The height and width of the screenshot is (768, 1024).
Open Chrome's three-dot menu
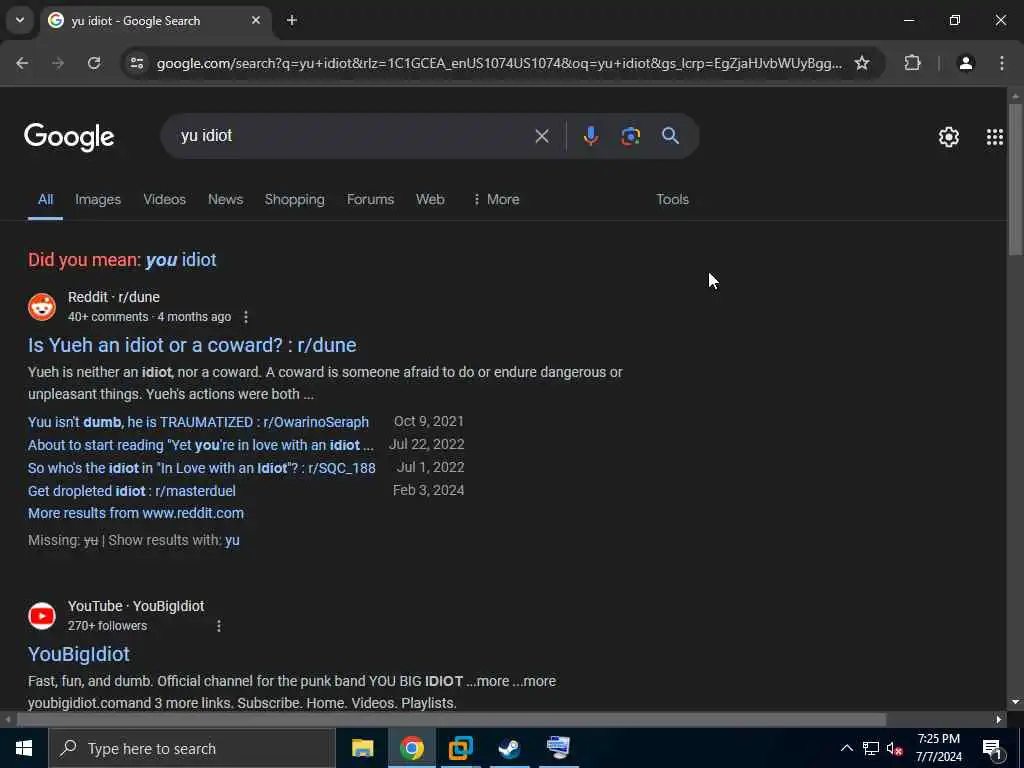pos(1002,63)
